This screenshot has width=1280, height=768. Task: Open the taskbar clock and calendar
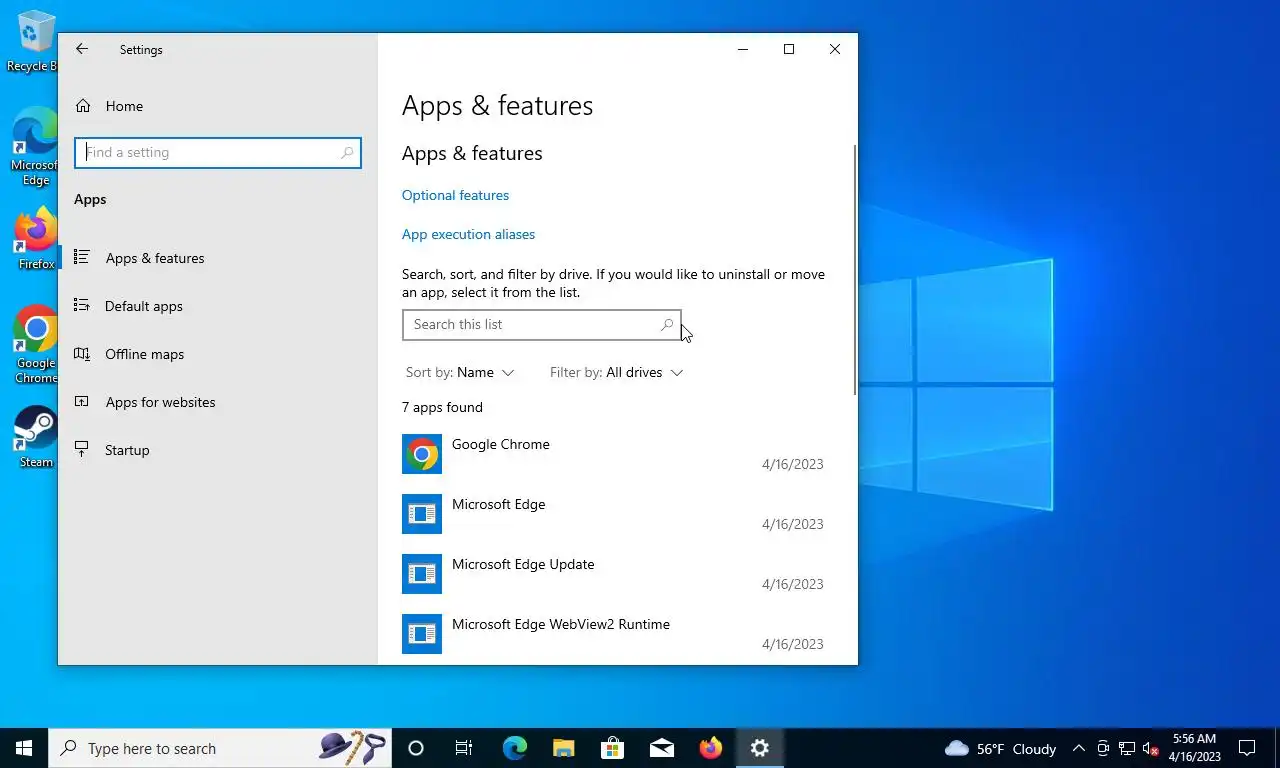pyautogui.click(x=1194, y=748)
